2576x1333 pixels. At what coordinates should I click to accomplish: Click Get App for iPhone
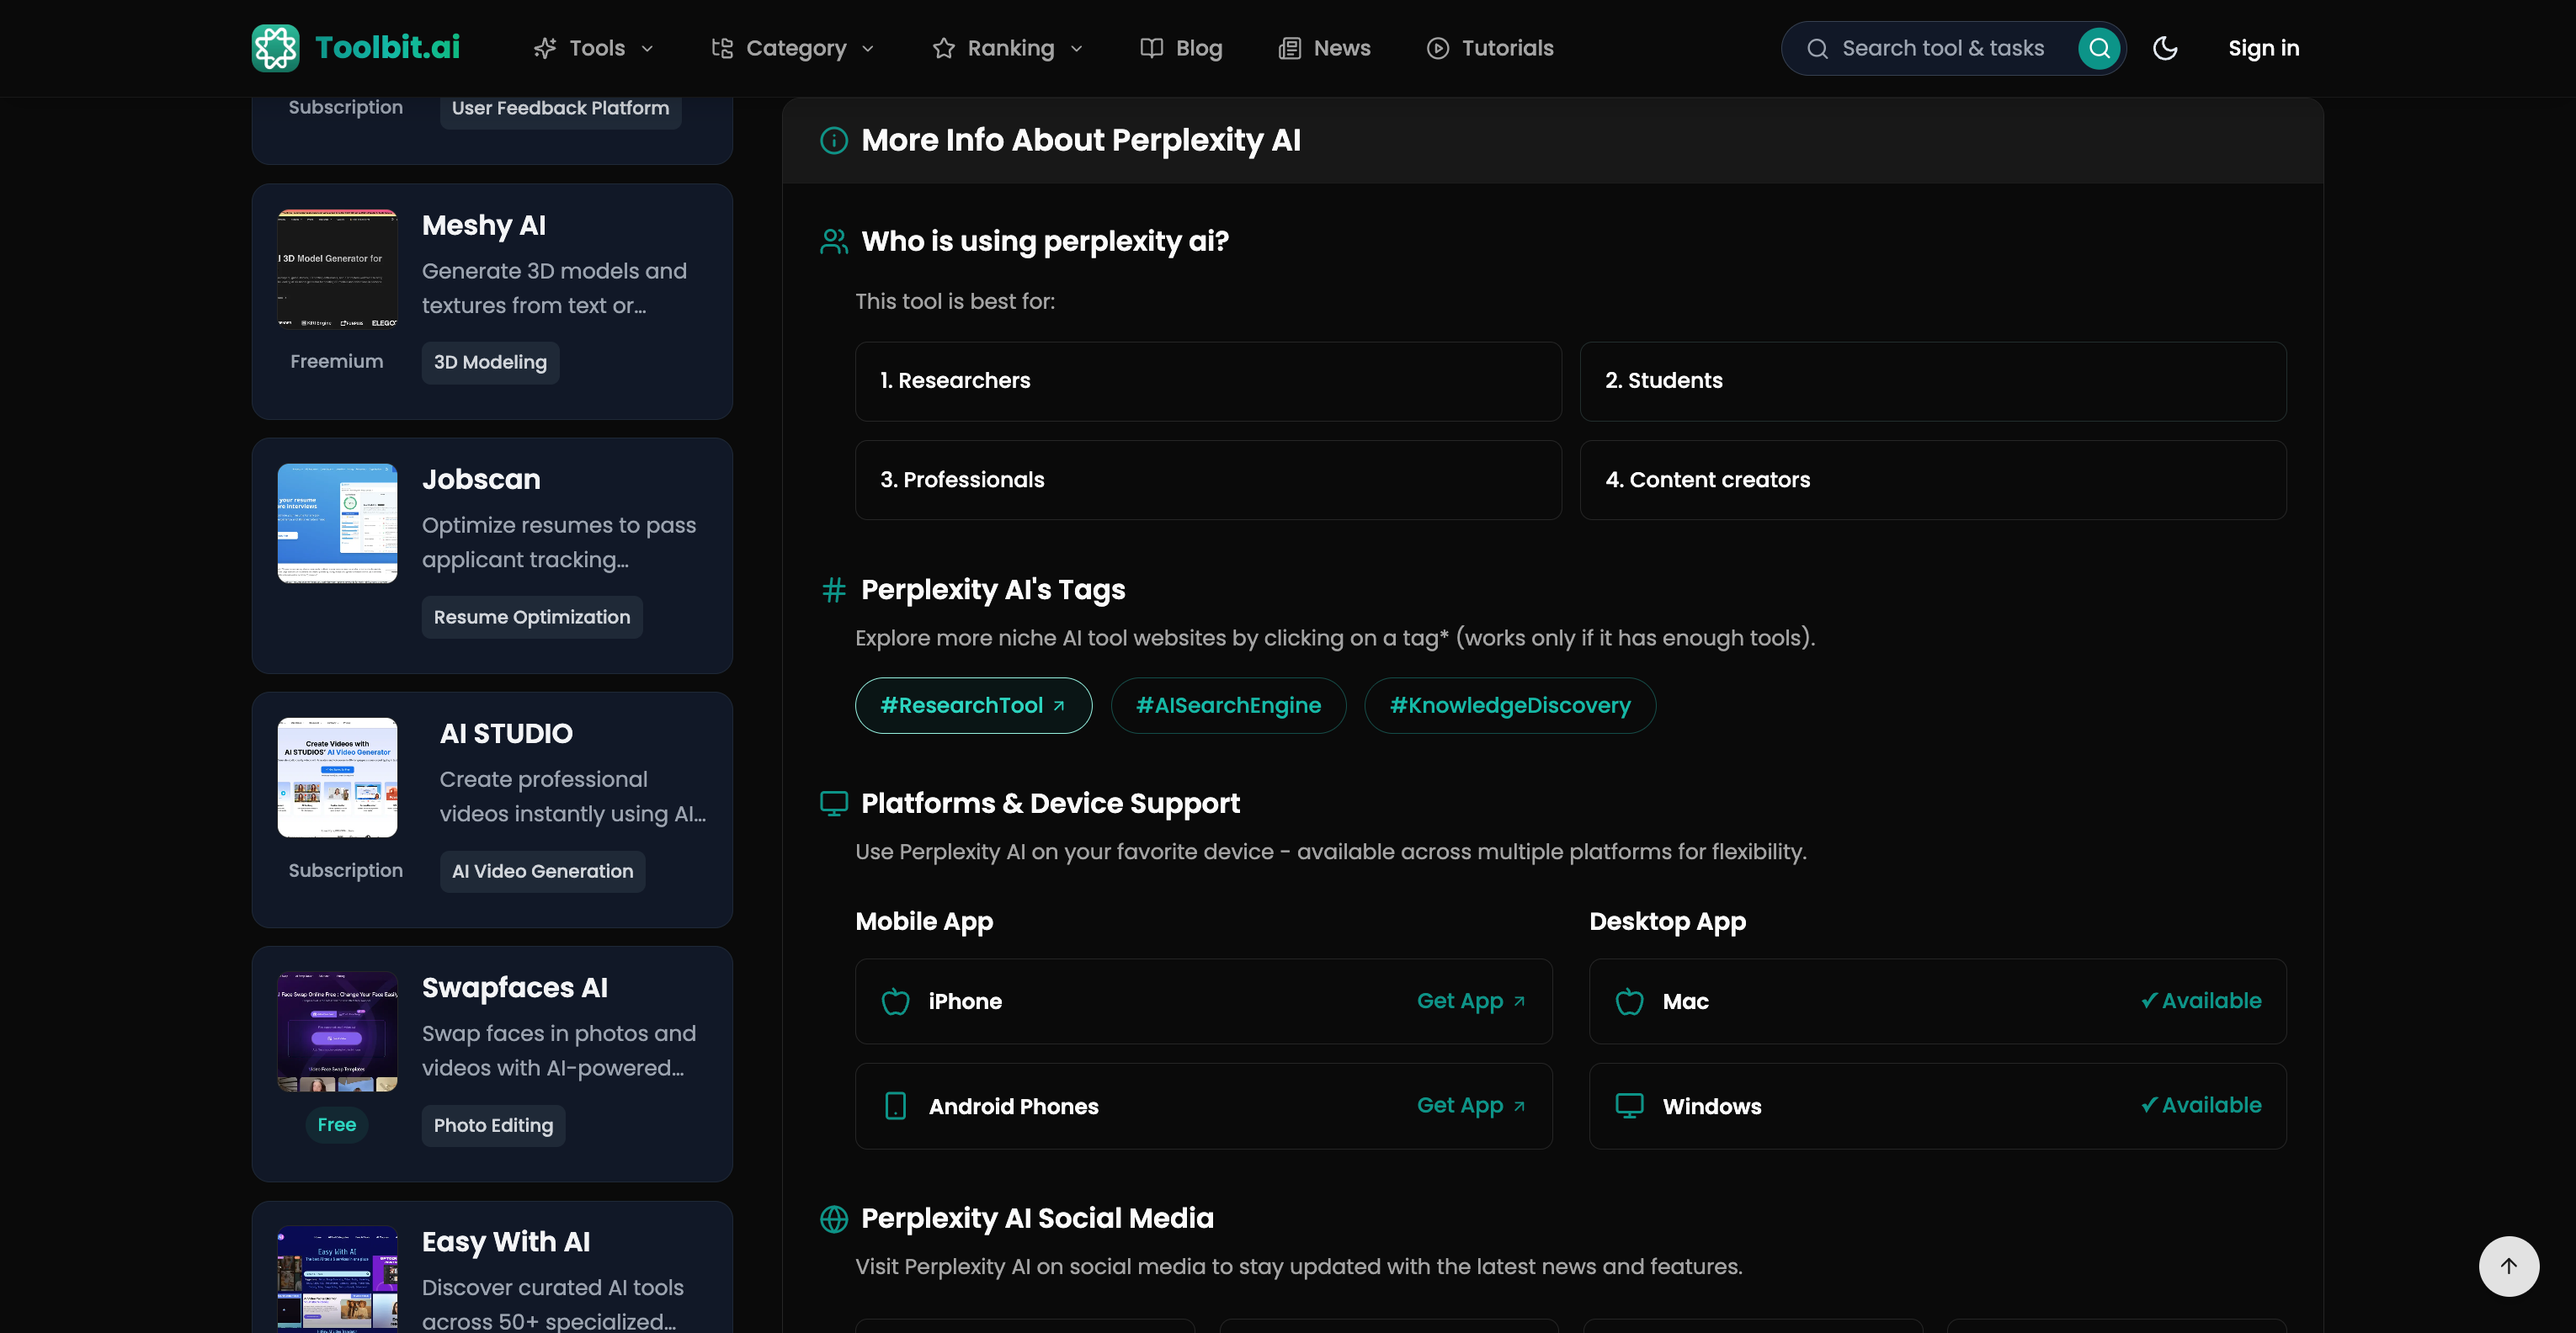click(x=1470, y=1001)
